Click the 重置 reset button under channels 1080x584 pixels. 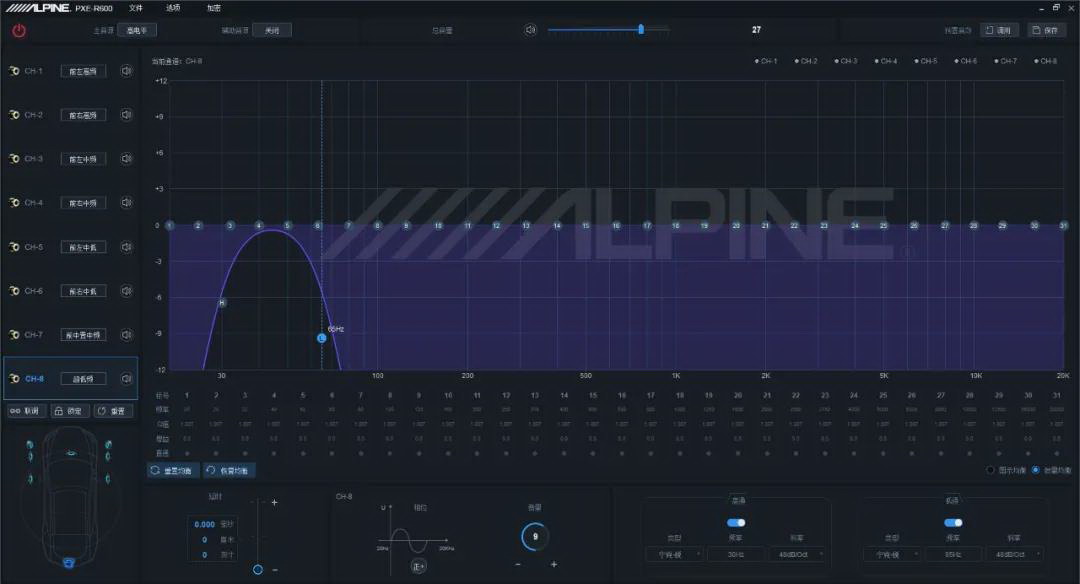(112, 410)
